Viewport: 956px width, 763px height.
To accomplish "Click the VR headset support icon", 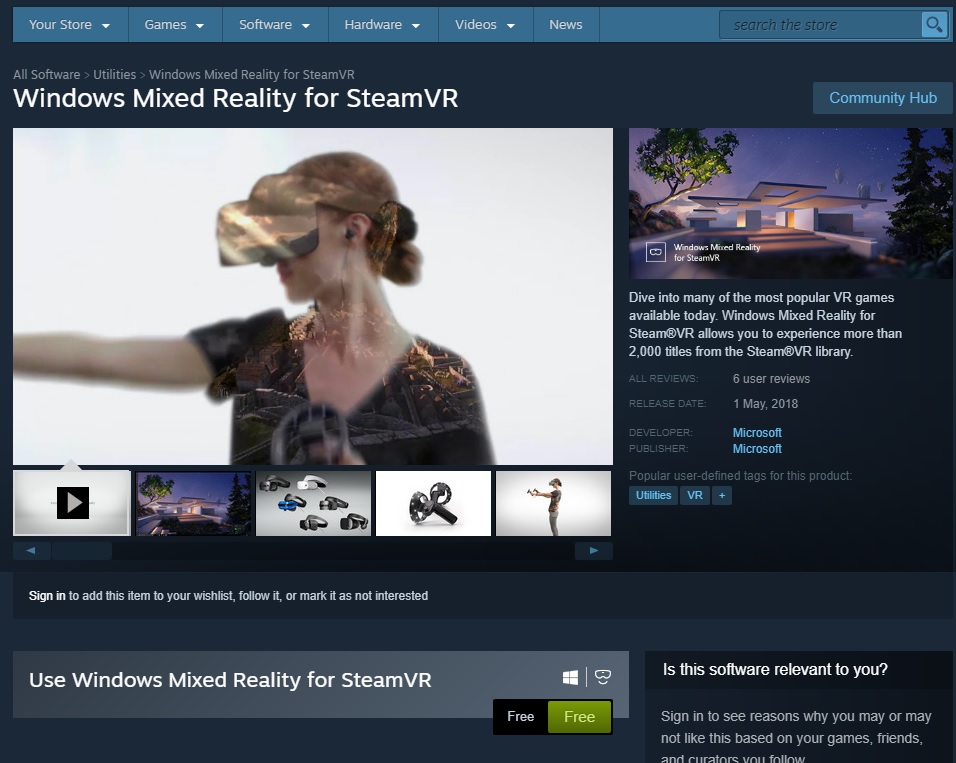I will 601,677.
